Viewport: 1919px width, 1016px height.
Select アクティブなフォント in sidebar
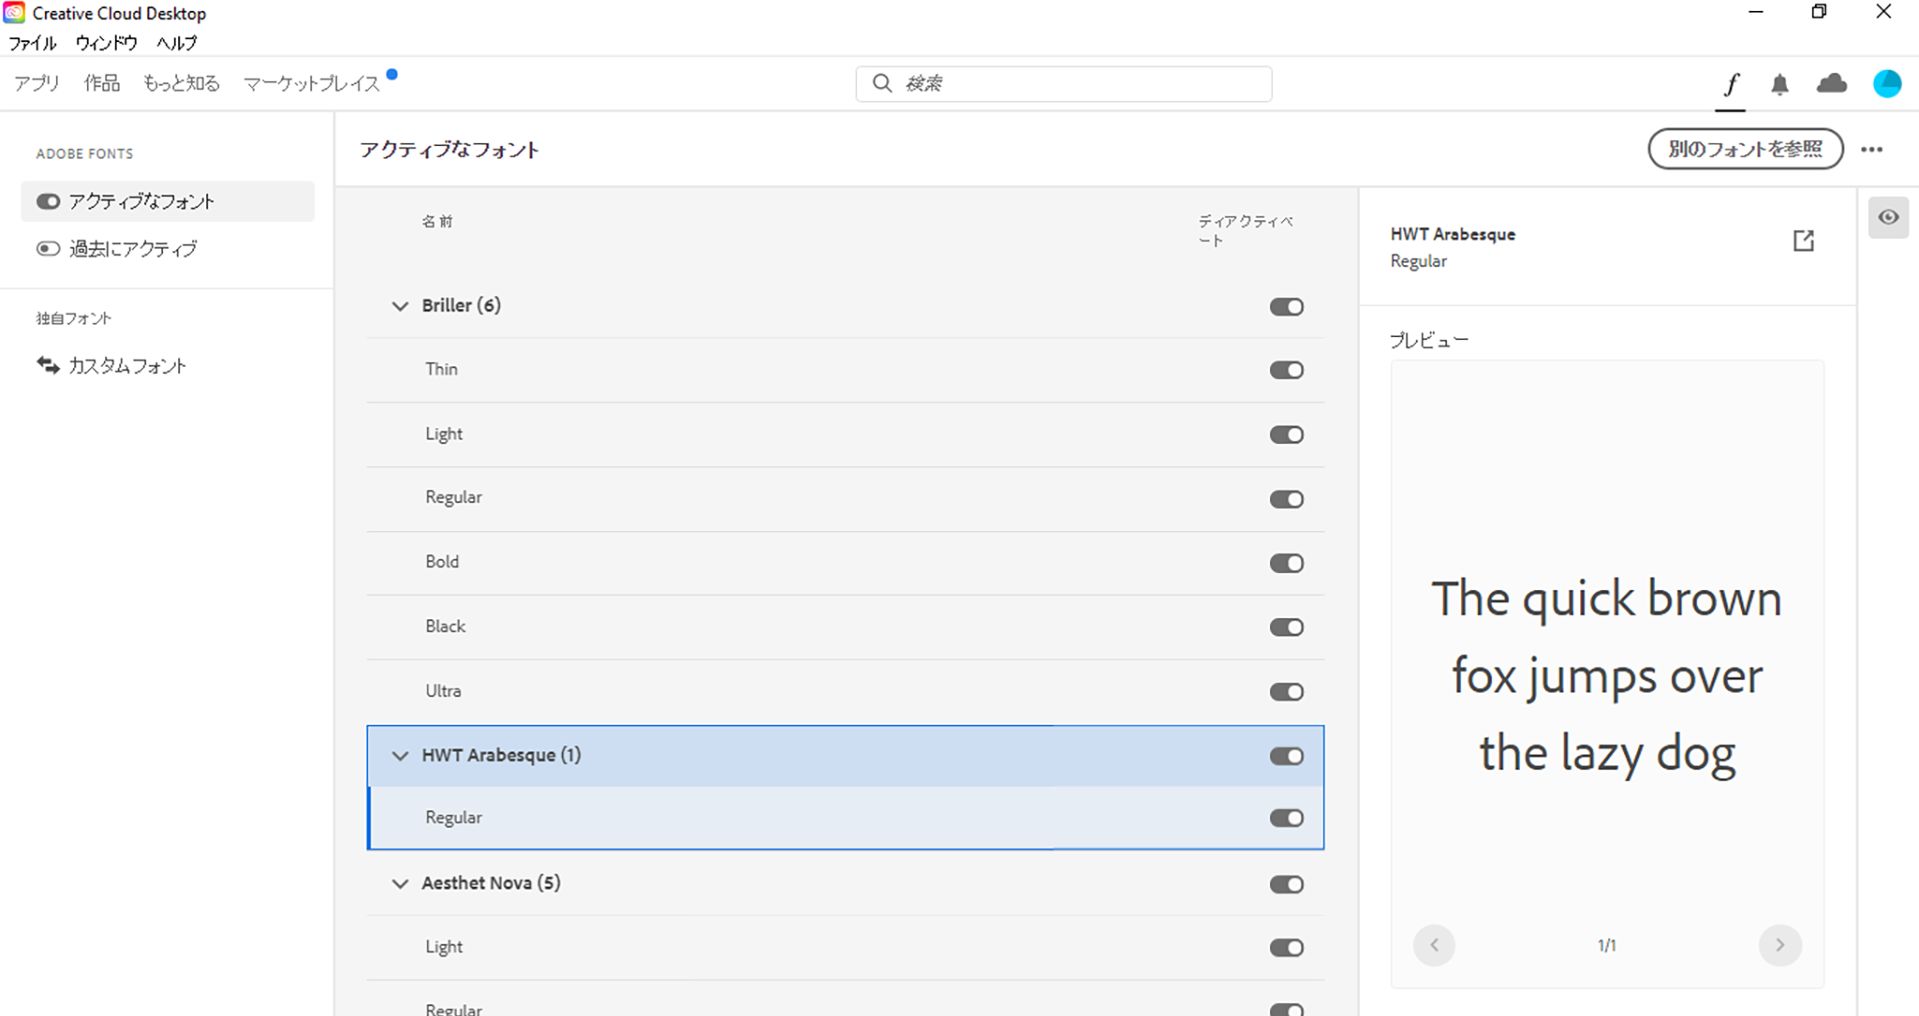[x=168, y=201]
